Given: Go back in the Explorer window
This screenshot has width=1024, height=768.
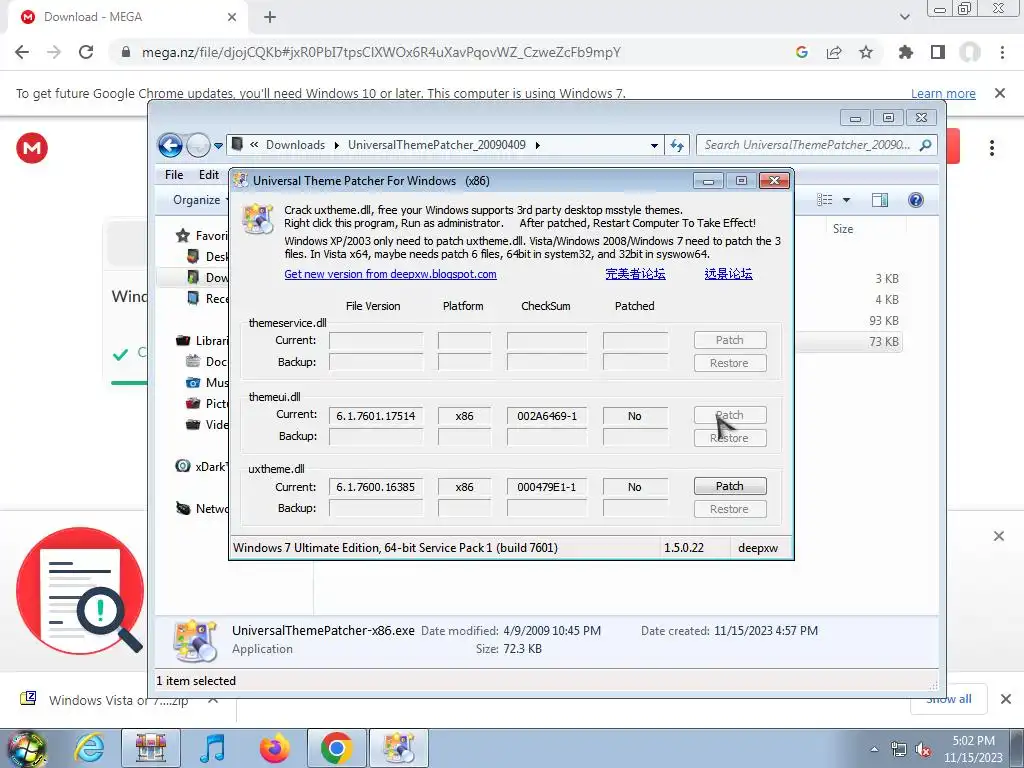Looking at the screenshot, I should click(170, 145).
